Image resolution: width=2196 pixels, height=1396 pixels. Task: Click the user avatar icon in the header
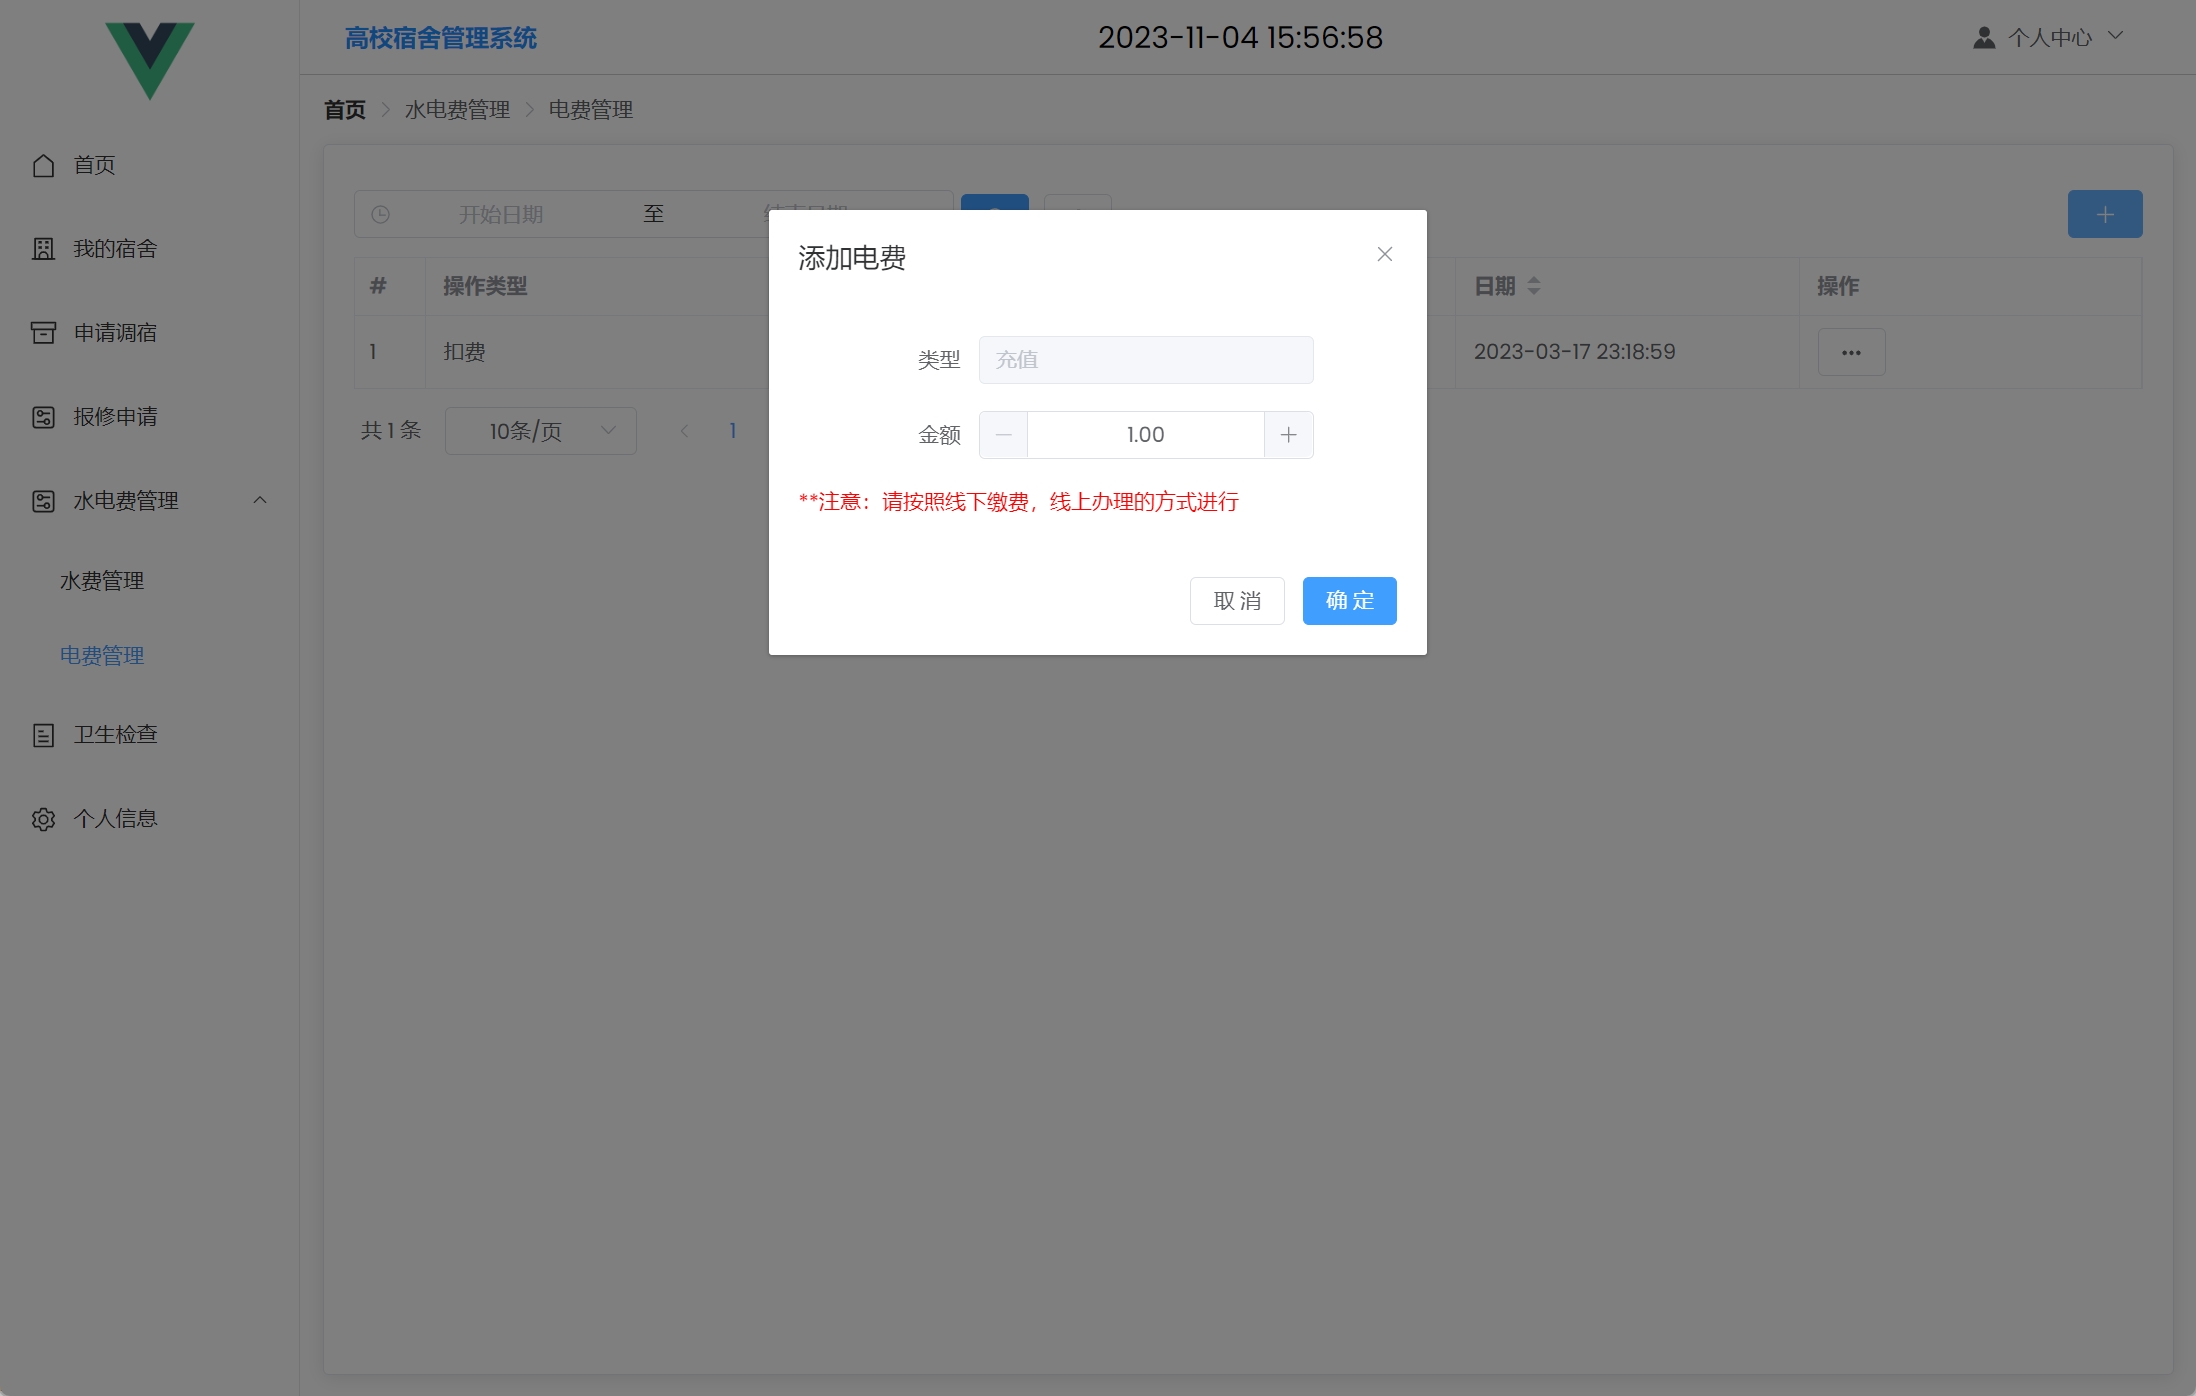click(1984, 38)
